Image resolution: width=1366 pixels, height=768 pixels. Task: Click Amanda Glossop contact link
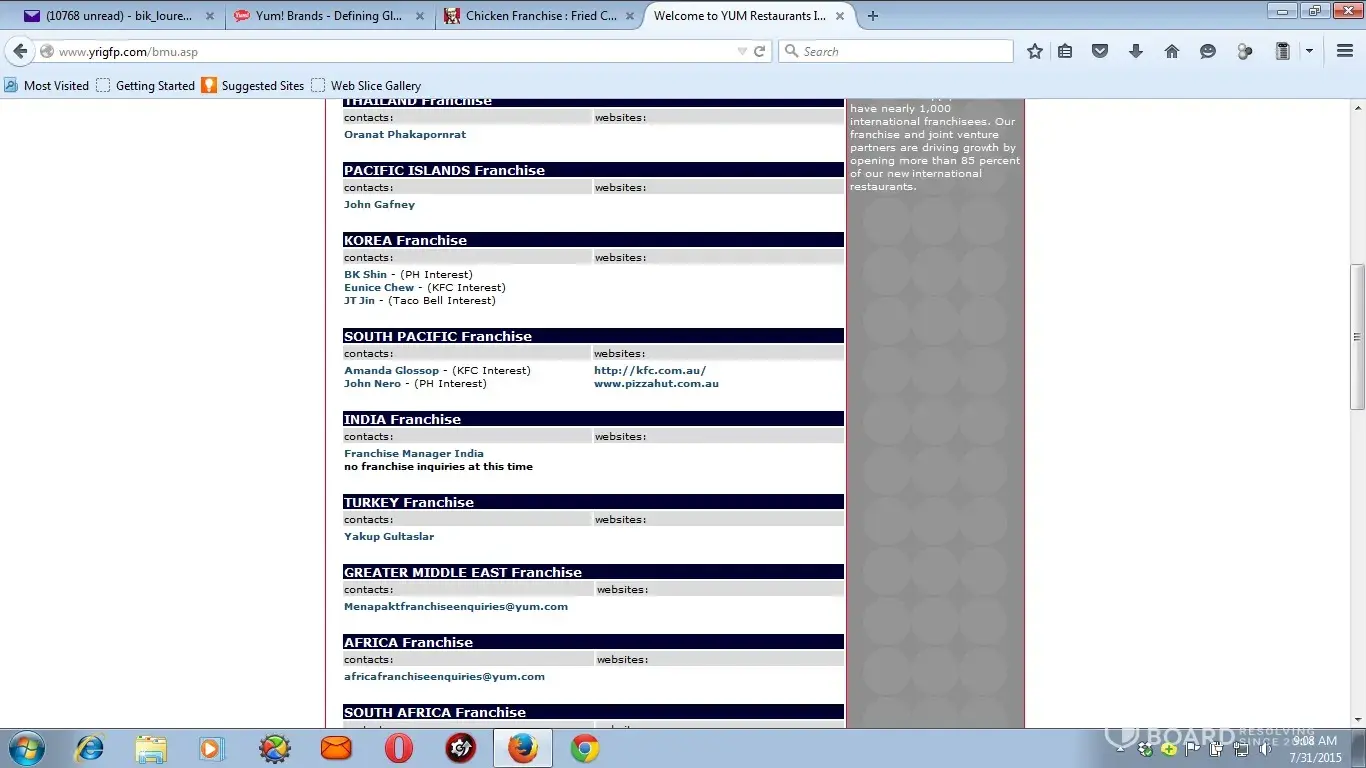click(x=391, y=371)
